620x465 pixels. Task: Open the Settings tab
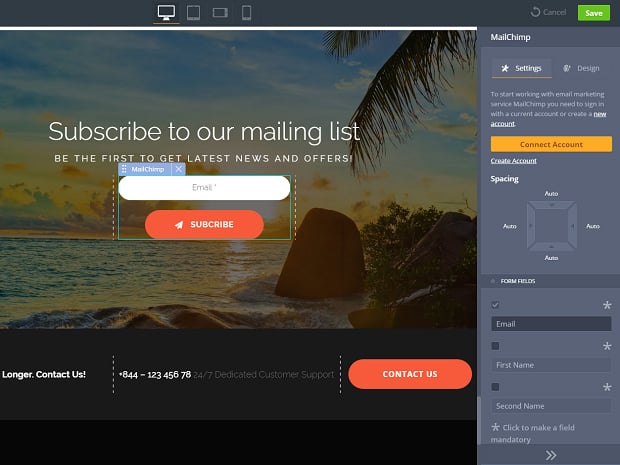[521, 68]
